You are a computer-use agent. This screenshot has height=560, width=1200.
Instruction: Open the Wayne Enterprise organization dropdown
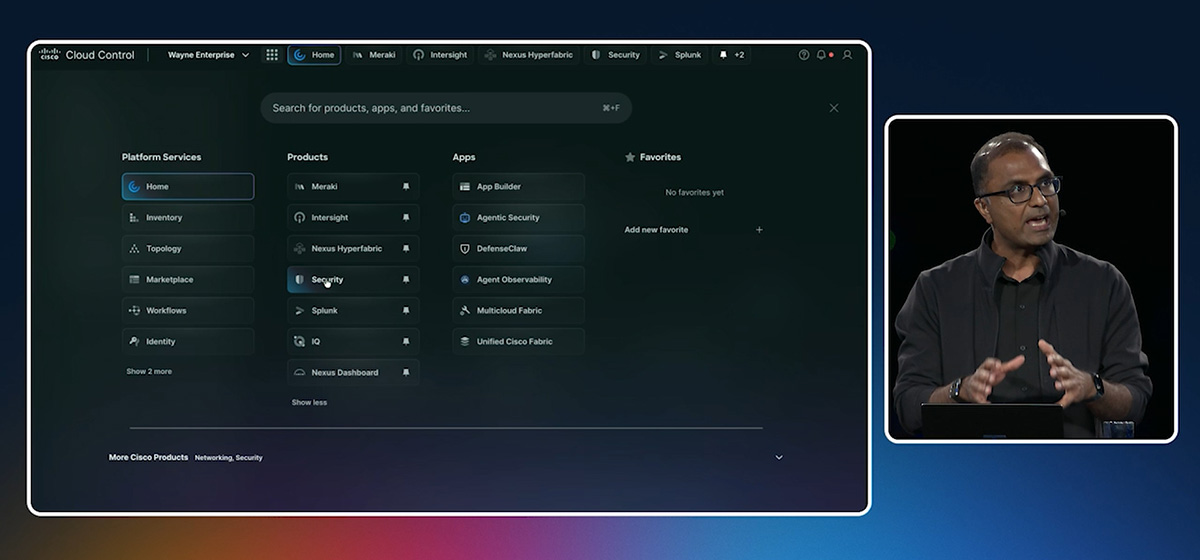click(208, 55)
